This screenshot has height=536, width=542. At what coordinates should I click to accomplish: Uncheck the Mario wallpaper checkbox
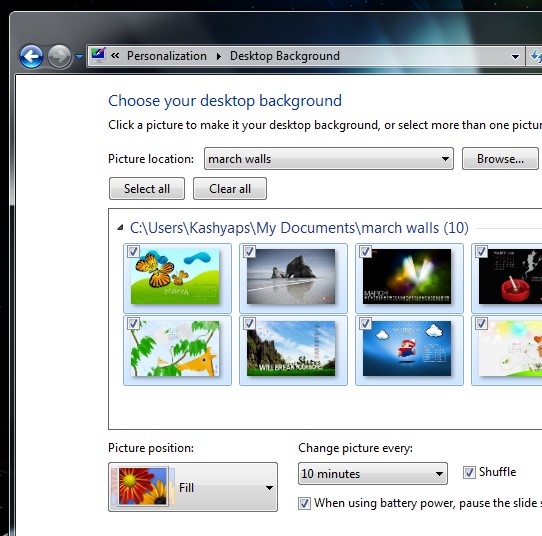tap(365, 323)
